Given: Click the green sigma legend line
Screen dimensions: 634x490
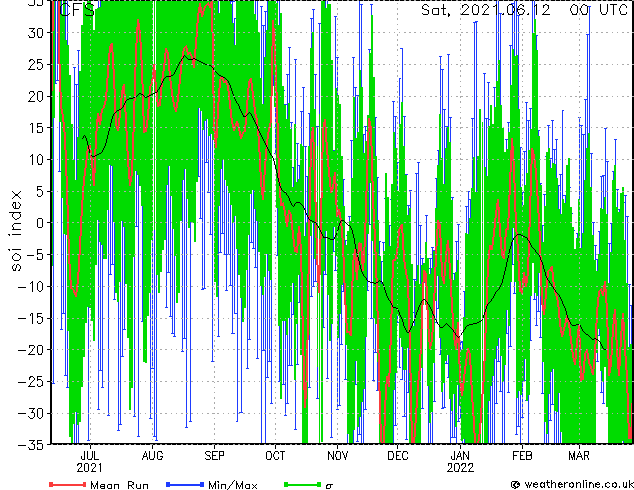Looking at the screenshot, I should point(302,484).
